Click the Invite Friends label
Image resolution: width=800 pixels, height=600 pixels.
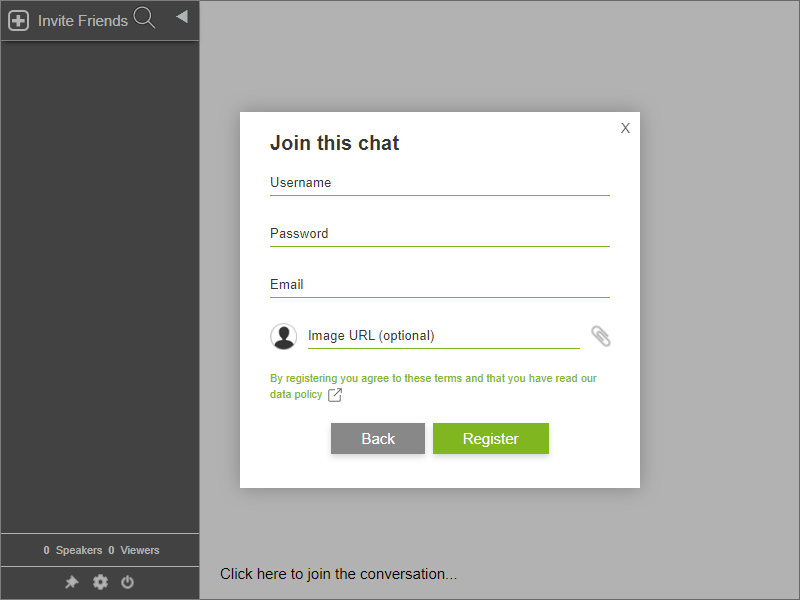tap(83, 20)
